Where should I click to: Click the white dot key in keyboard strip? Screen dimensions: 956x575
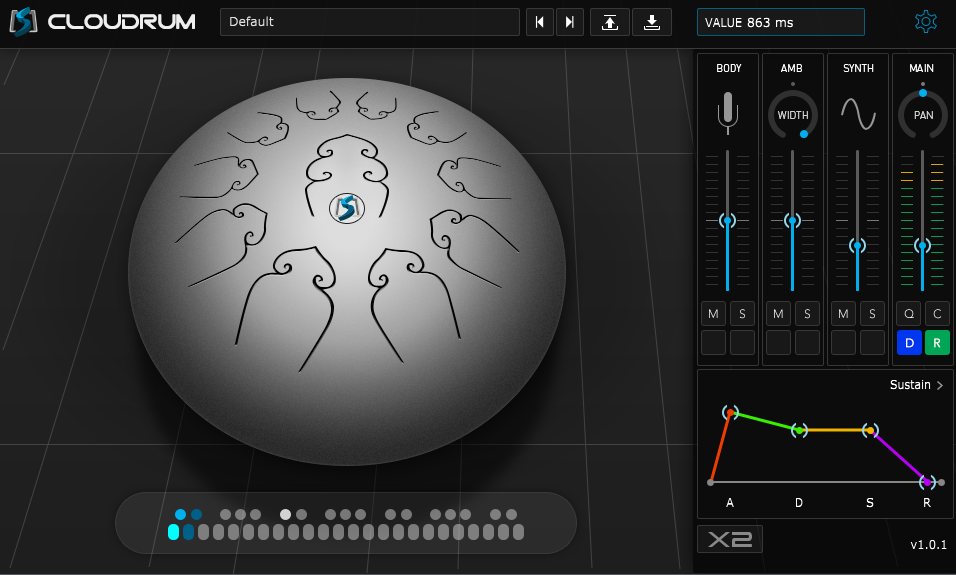(285, 515)
